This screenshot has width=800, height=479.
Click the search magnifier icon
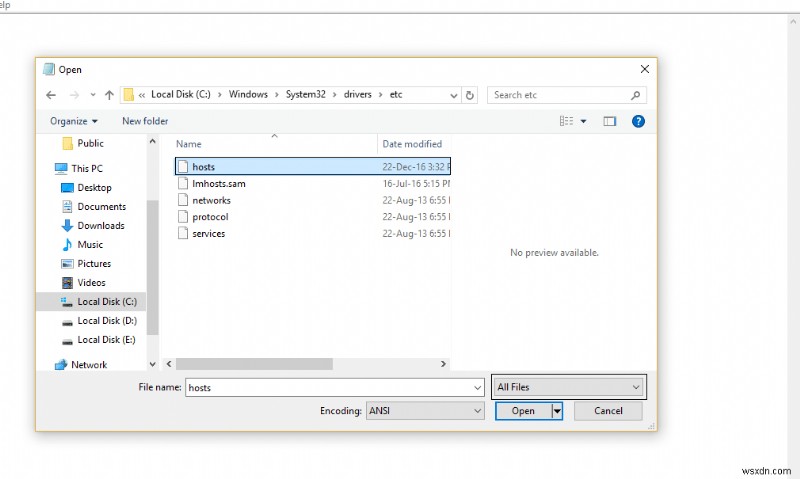(635, 95)
